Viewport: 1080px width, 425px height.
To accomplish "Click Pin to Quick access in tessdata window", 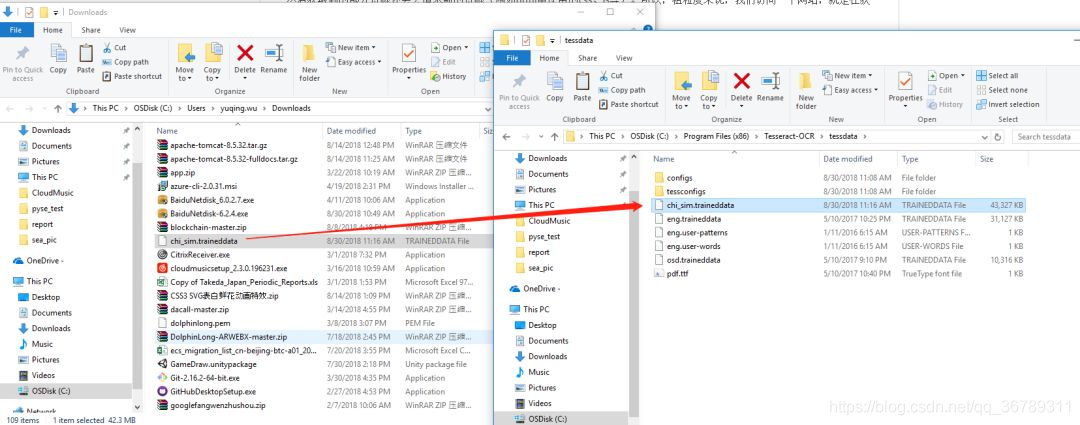I will [x=519, y=91].
